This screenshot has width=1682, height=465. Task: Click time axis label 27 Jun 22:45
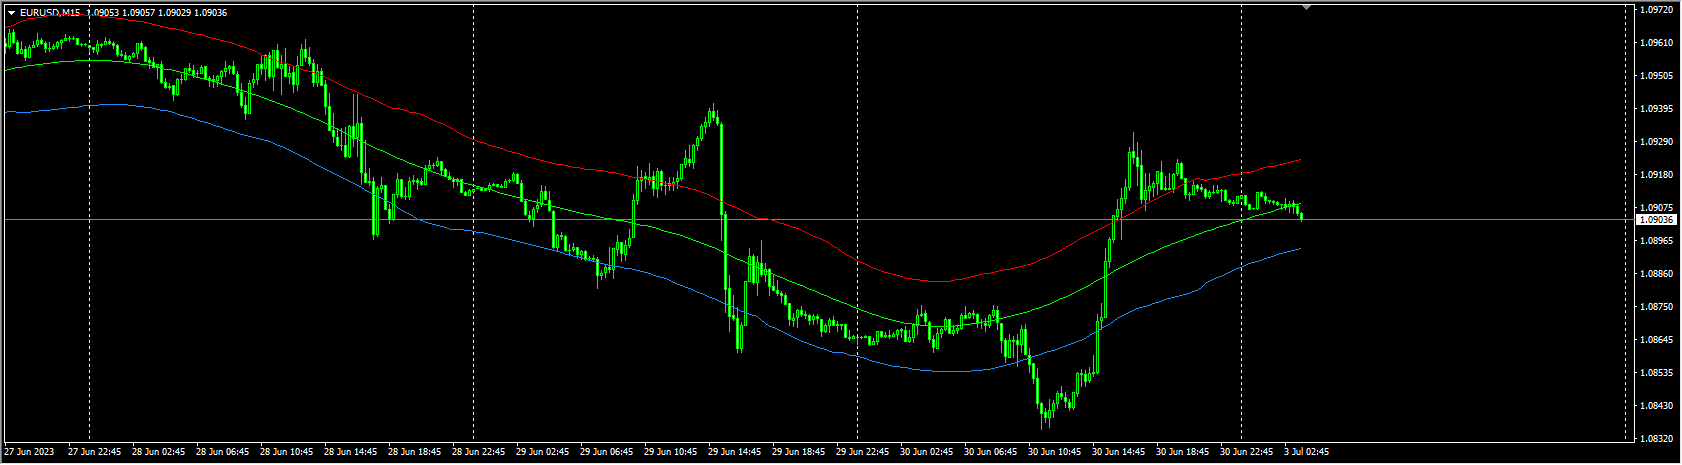[95, 452]
